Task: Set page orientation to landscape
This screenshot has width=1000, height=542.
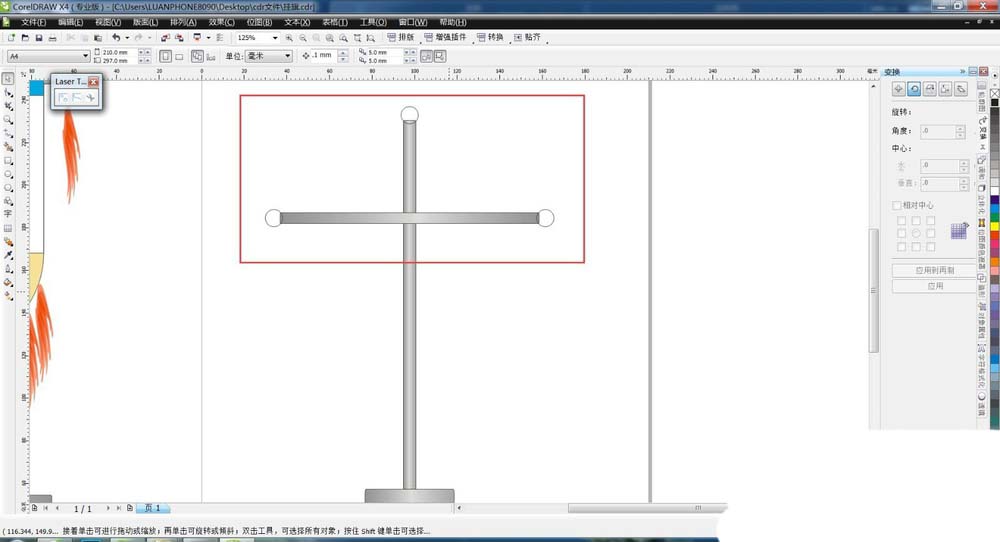Action: point(179,56)
